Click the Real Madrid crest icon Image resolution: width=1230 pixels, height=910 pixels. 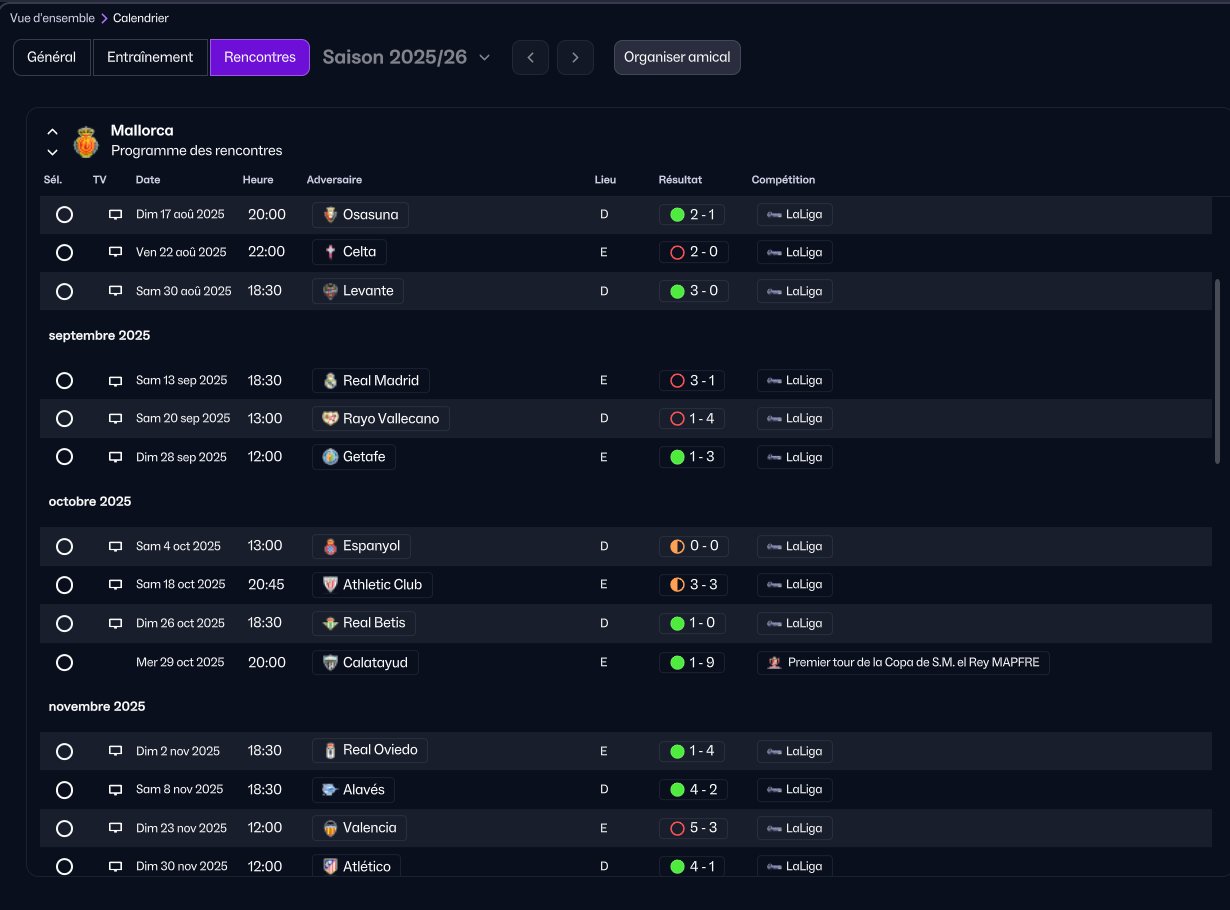(x=330, y=380)
